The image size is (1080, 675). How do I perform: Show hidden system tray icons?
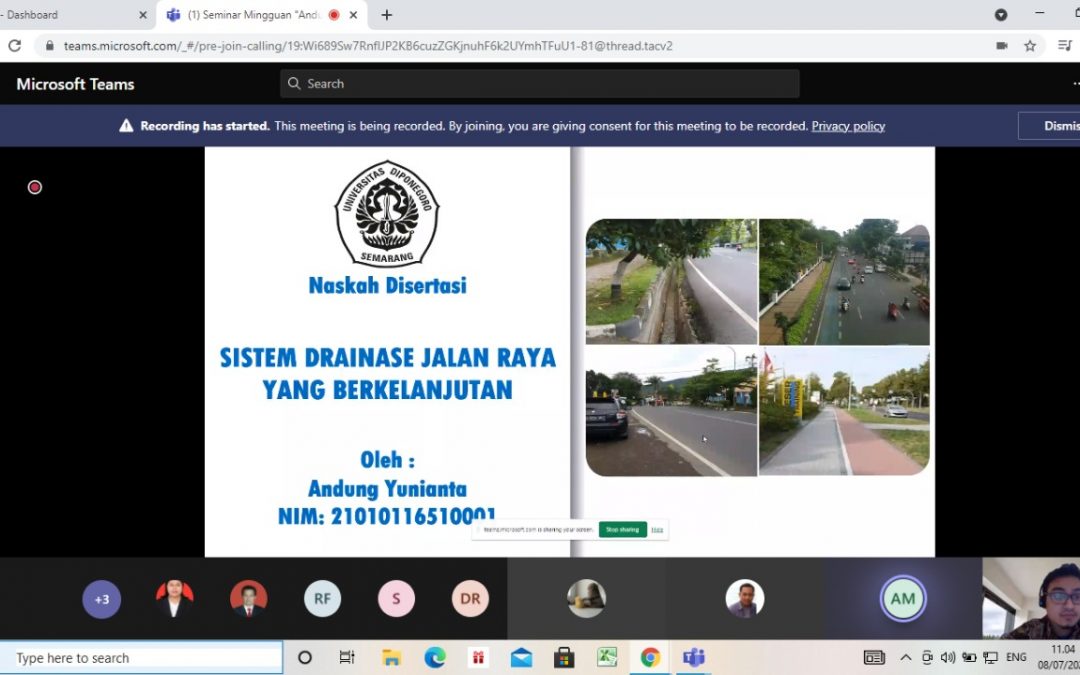[x=906, y=657]
